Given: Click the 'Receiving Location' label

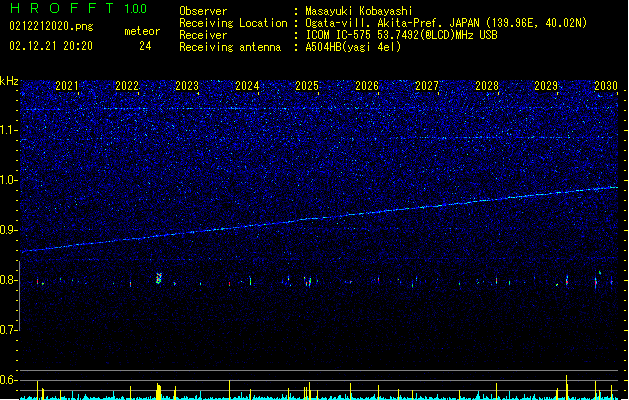Looking at the screenshot, I should pos(233,23).
